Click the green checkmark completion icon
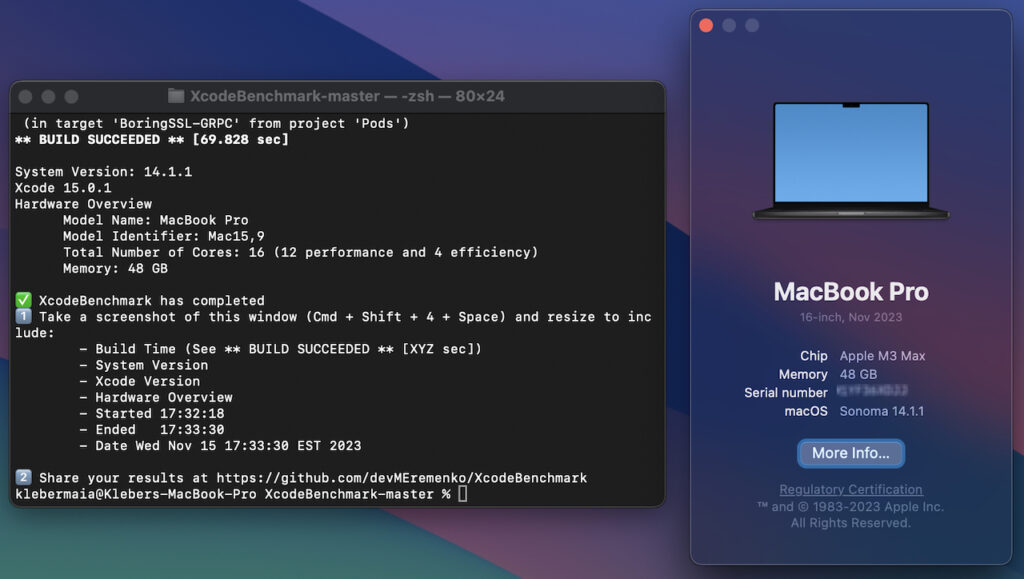 pos(22,300)
